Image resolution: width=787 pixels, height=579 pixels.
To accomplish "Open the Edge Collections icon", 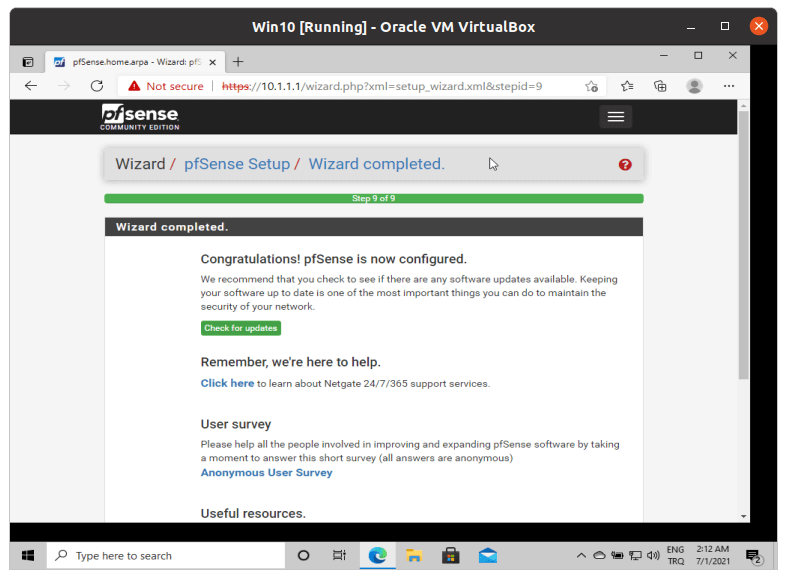I will [x=660, y=86].
